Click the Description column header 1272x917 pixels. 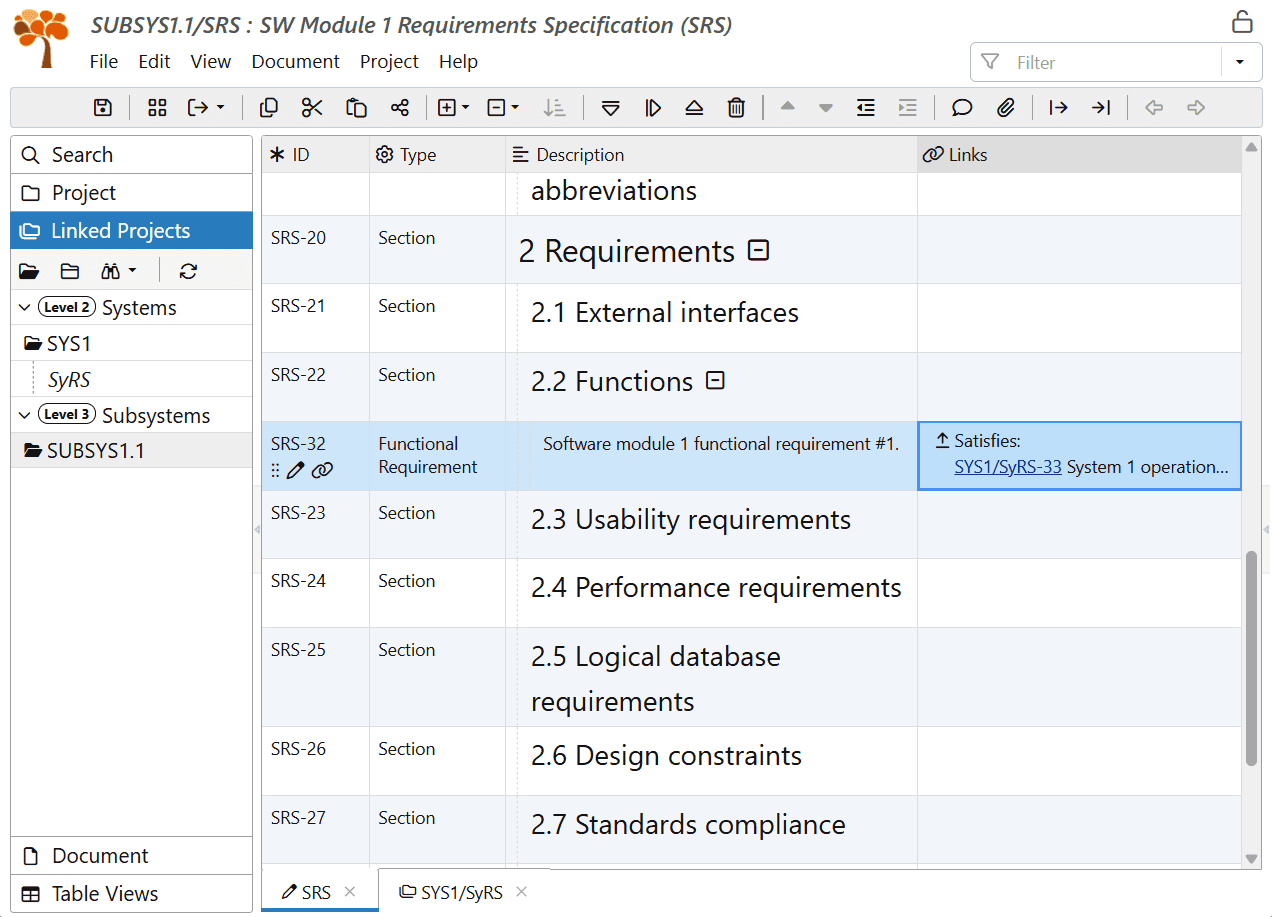[x=711, y=155]
